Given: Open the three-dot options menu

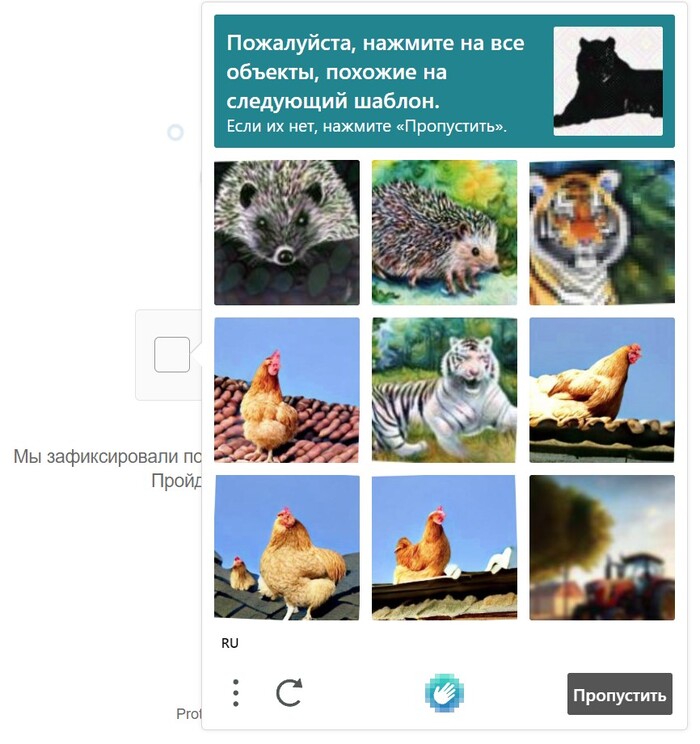Looking at the screenshot, I should [236, 693].
